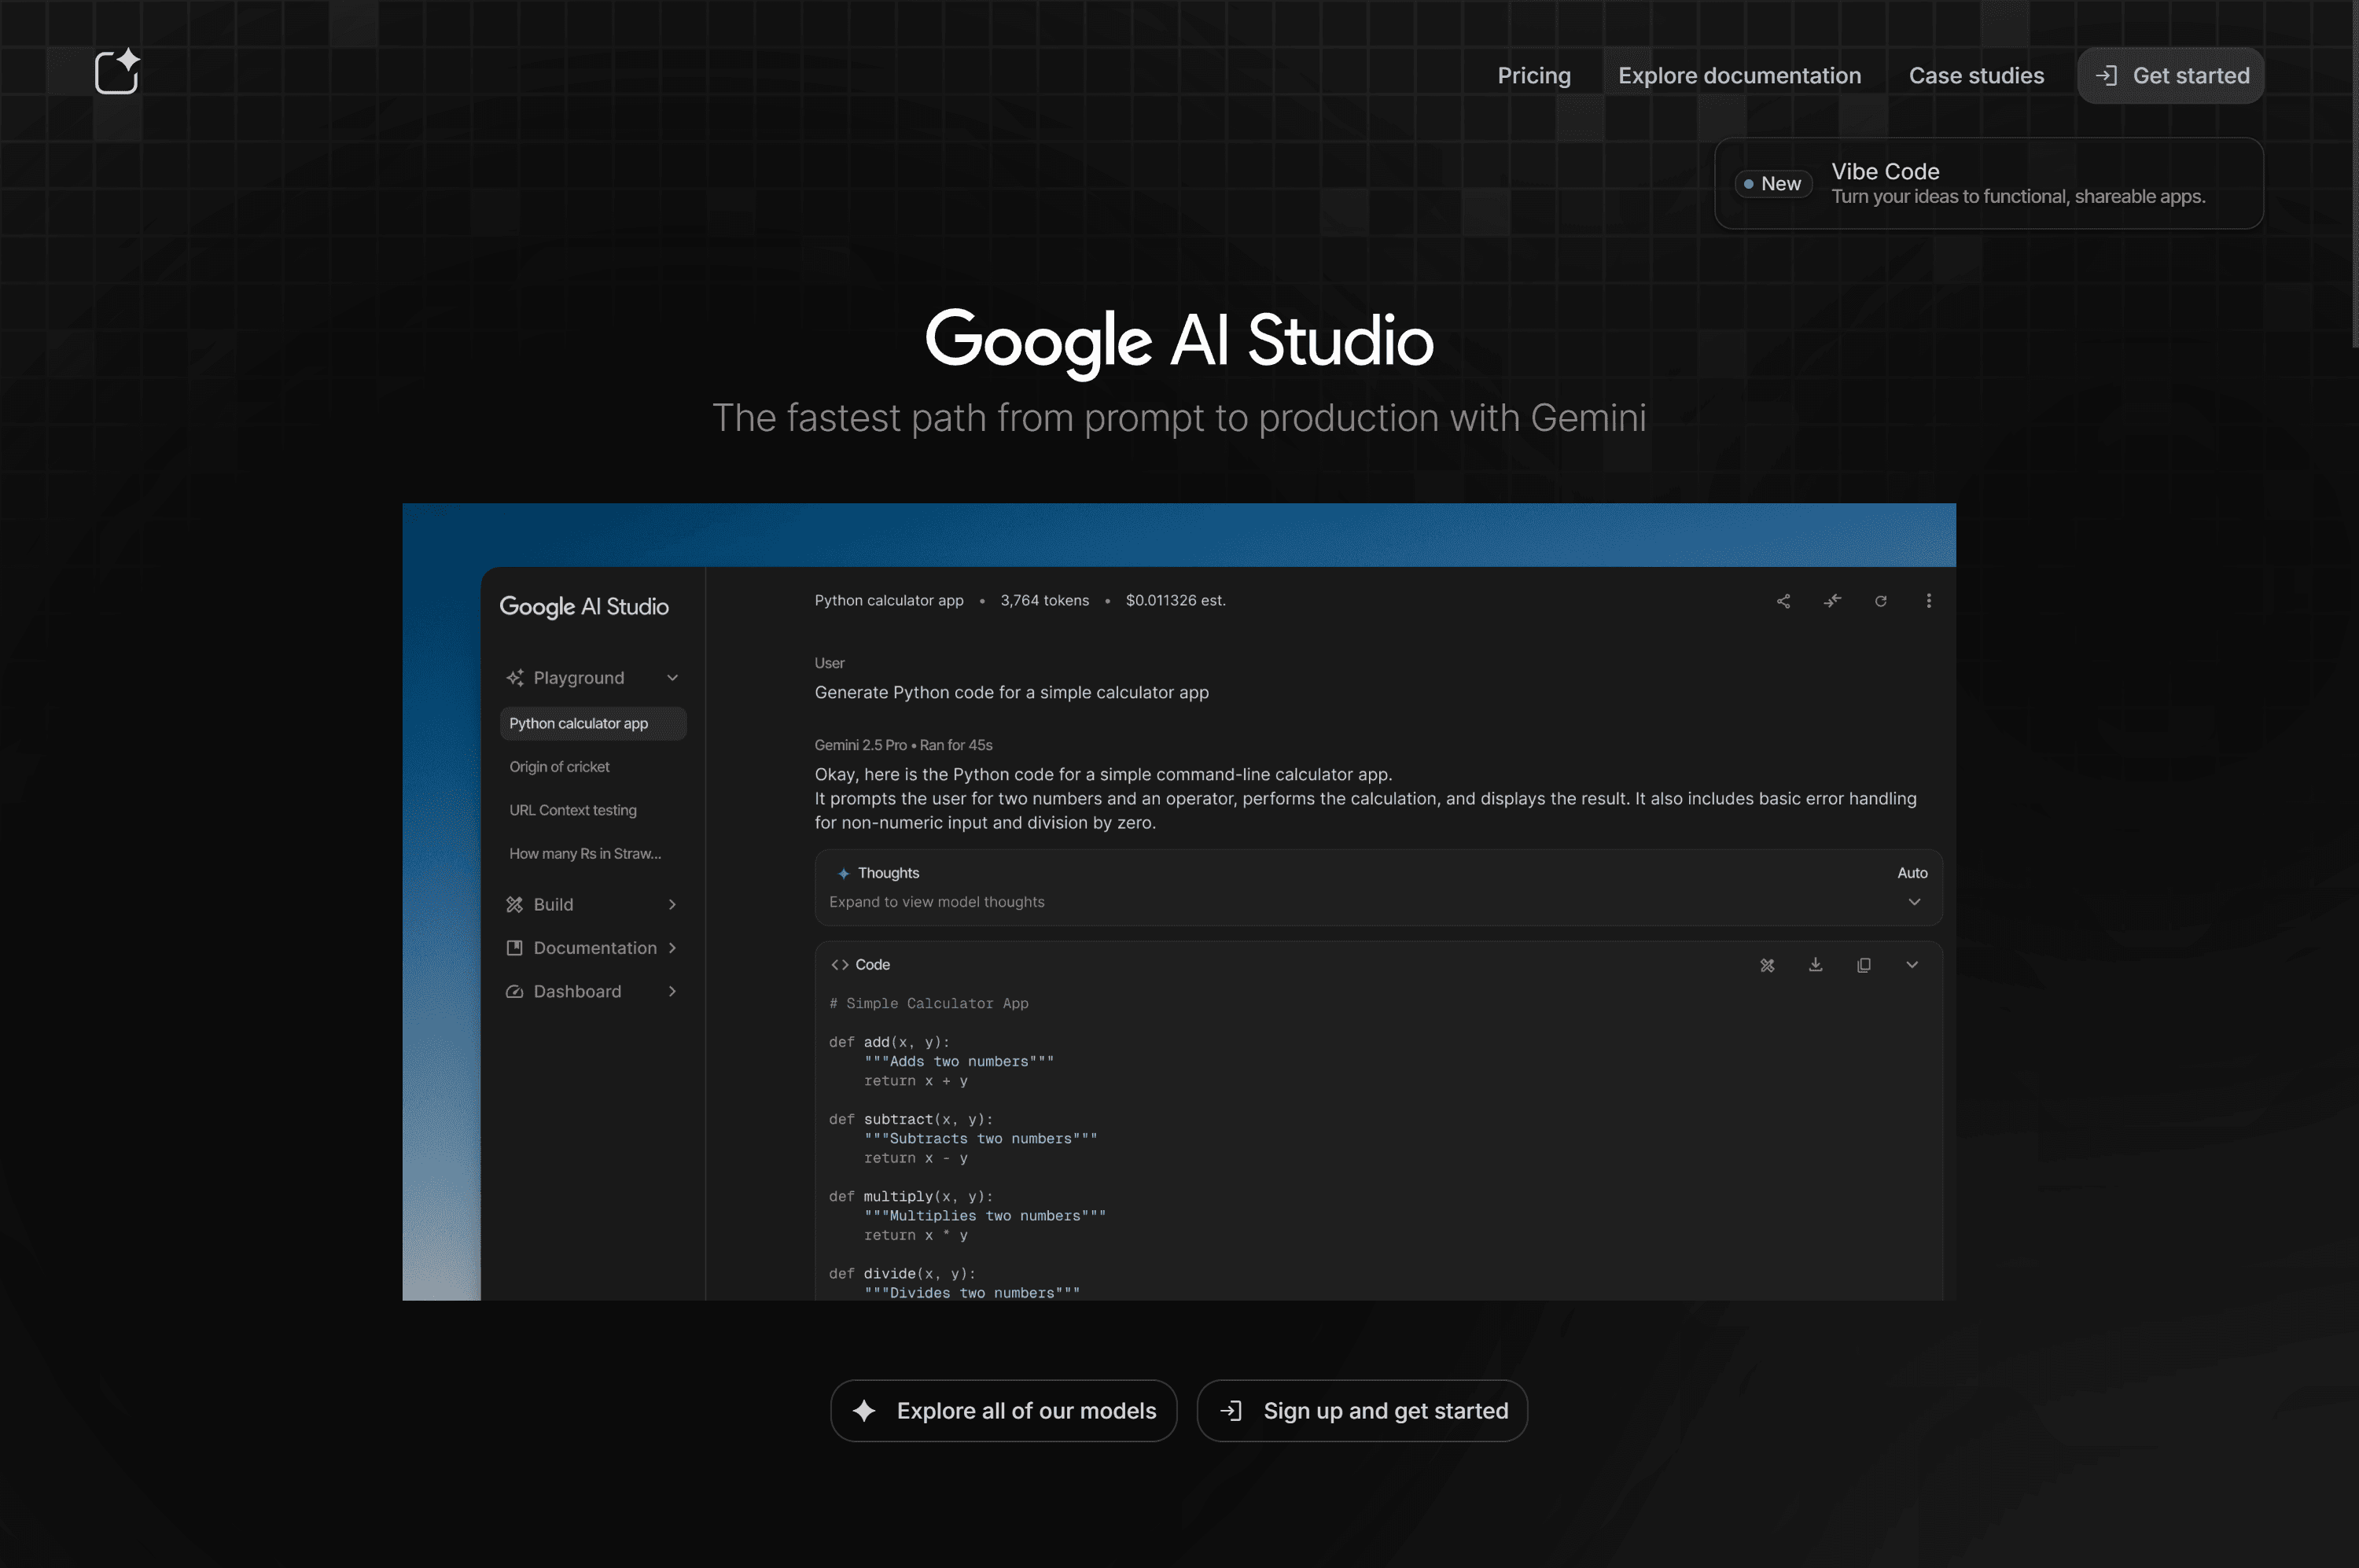The width and height of the screenshot is (2359, 1568).
Task: Click the share icon in chat header
Action: coord(1783,601)
